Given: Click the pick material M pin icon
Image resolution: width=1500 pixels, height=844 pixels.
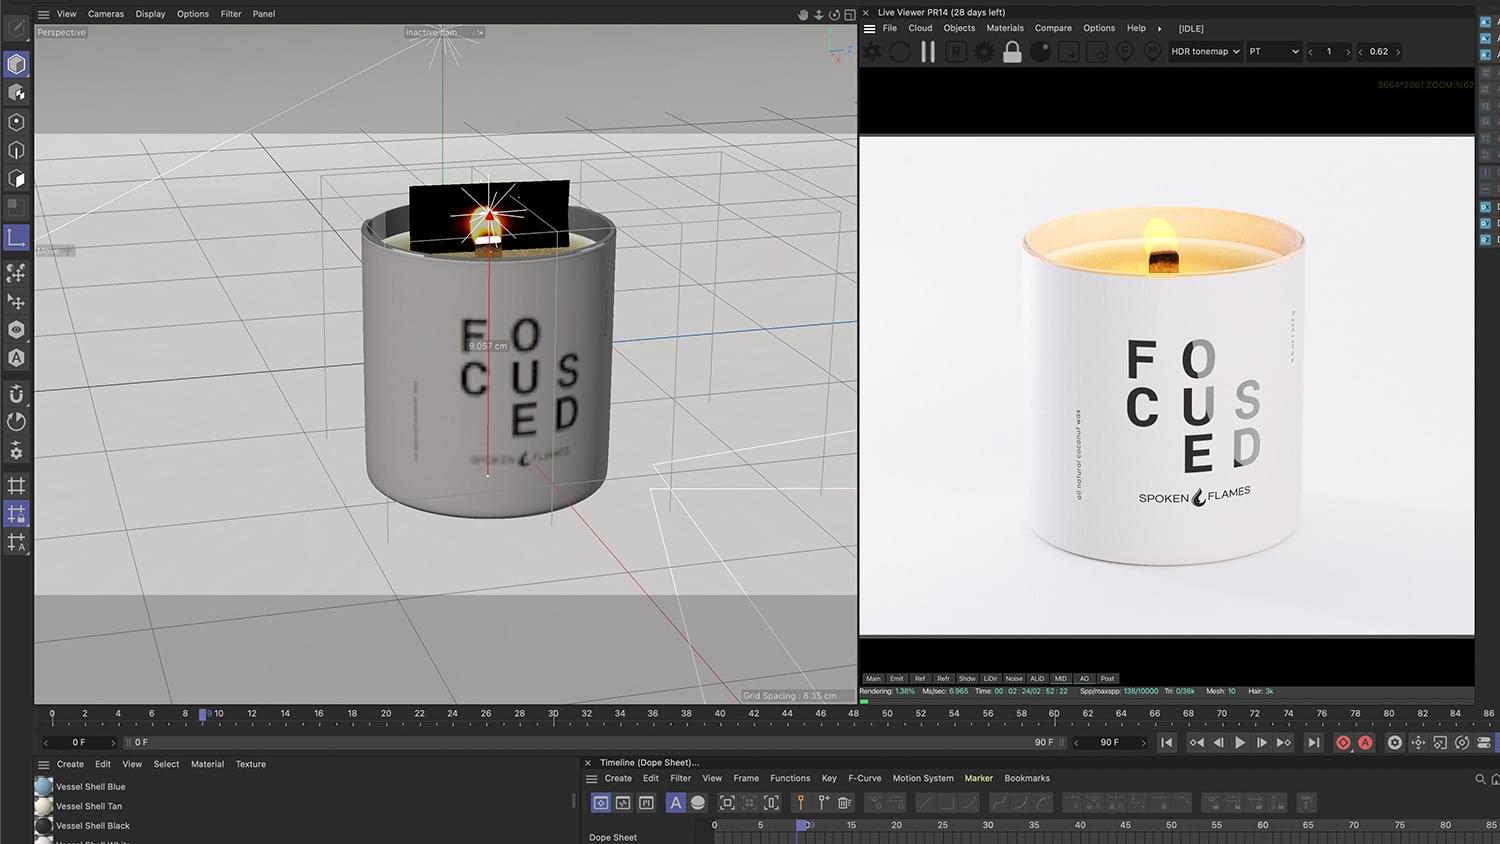Looking at the screenshot, I should [1152, 52].
